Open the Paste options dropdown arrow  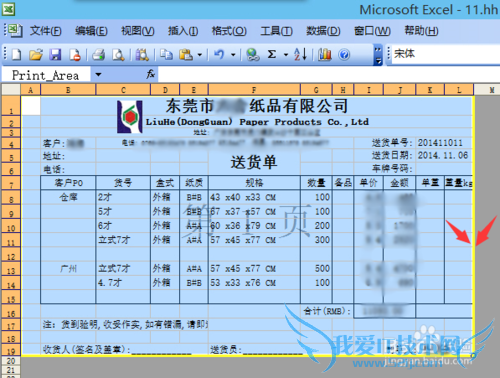[200, 54]
